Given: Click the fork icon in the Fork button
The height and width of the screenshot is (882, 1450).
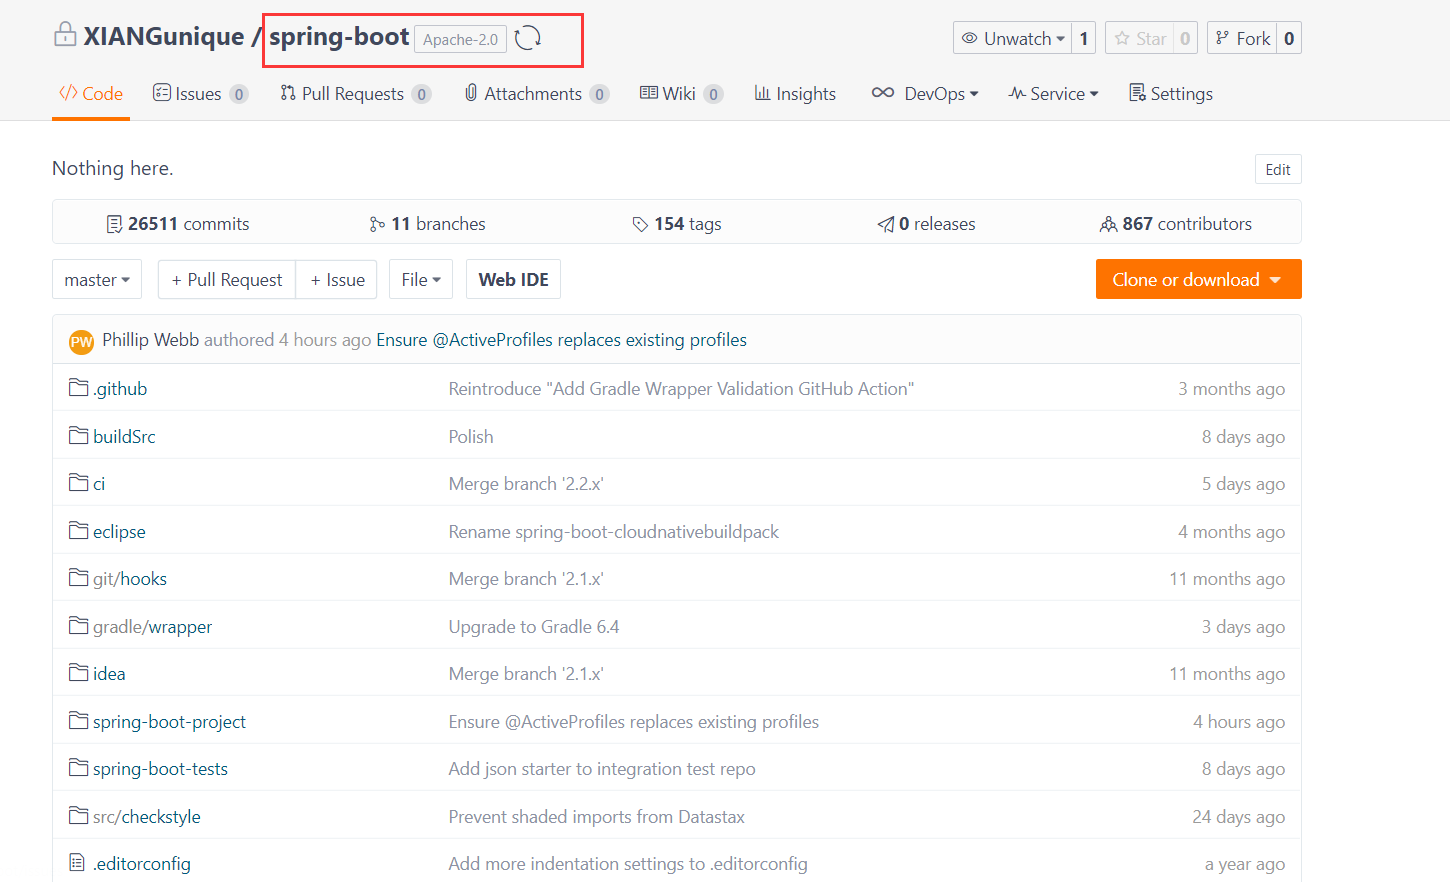Looking at the screenshot, I should [x=1222, y=38].
